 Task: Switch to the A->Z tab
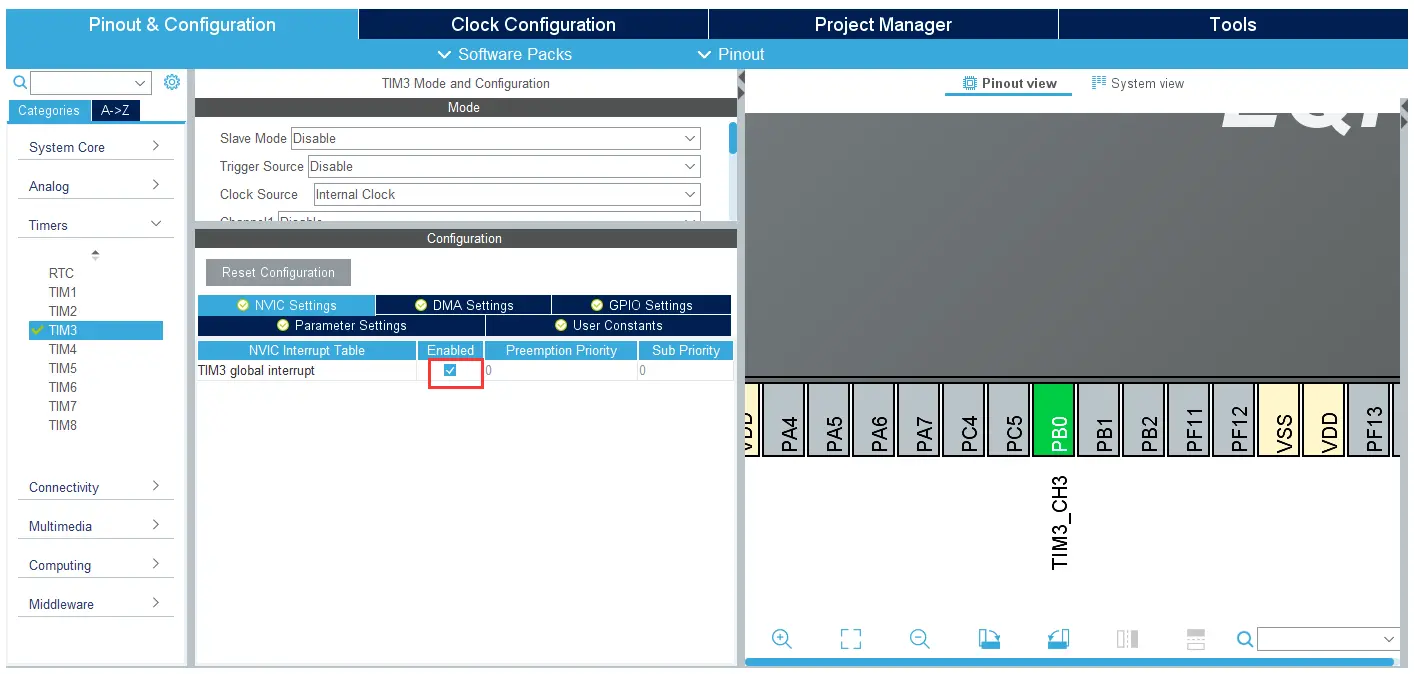[x=116, y=110]
